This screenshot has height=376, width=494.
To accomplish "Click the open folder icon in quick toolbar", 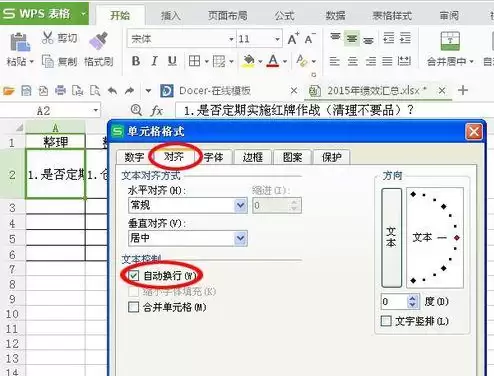I will pos(9,91).
